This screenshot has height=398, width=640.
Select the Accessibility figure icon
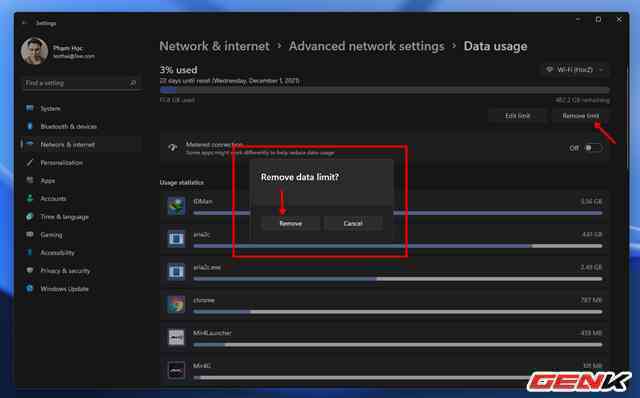tap(30, 253)
